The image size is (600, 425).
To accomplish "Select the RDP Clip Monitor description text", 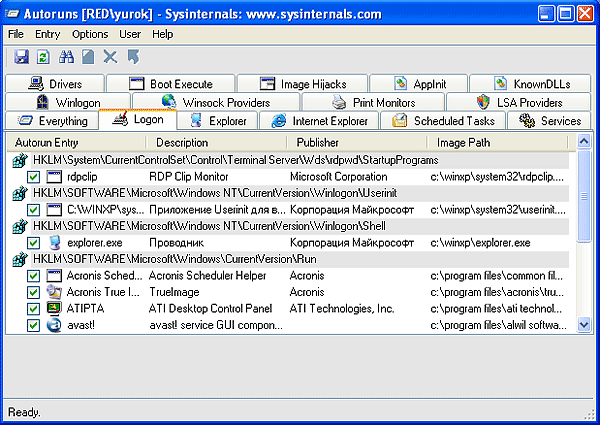I will 189,177.
